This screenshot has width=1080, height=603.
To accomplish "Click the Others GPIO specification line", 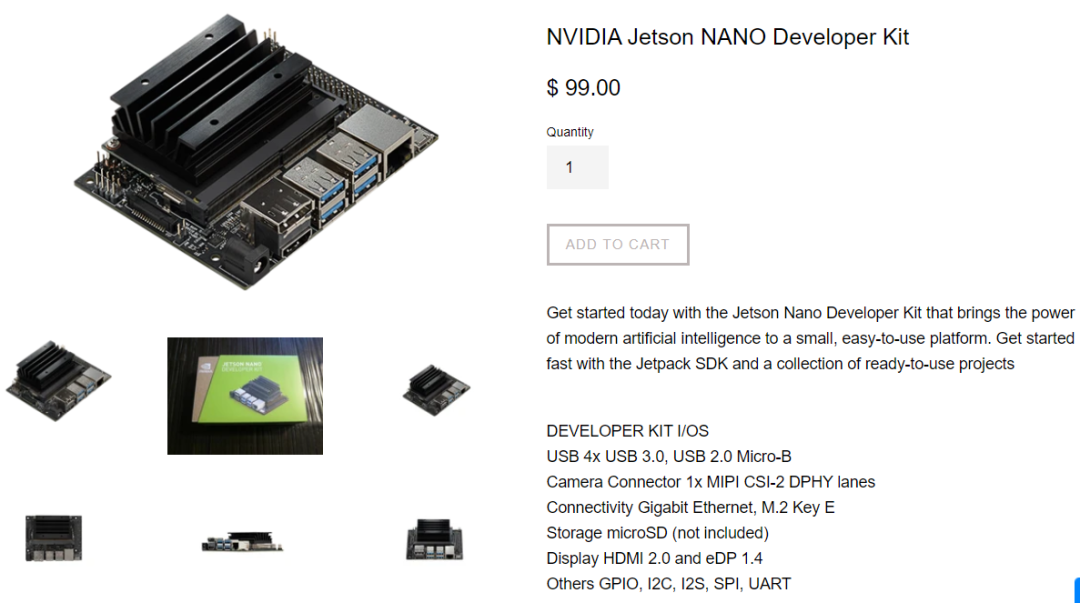I will pyautogui.click(x=668, y=584).
